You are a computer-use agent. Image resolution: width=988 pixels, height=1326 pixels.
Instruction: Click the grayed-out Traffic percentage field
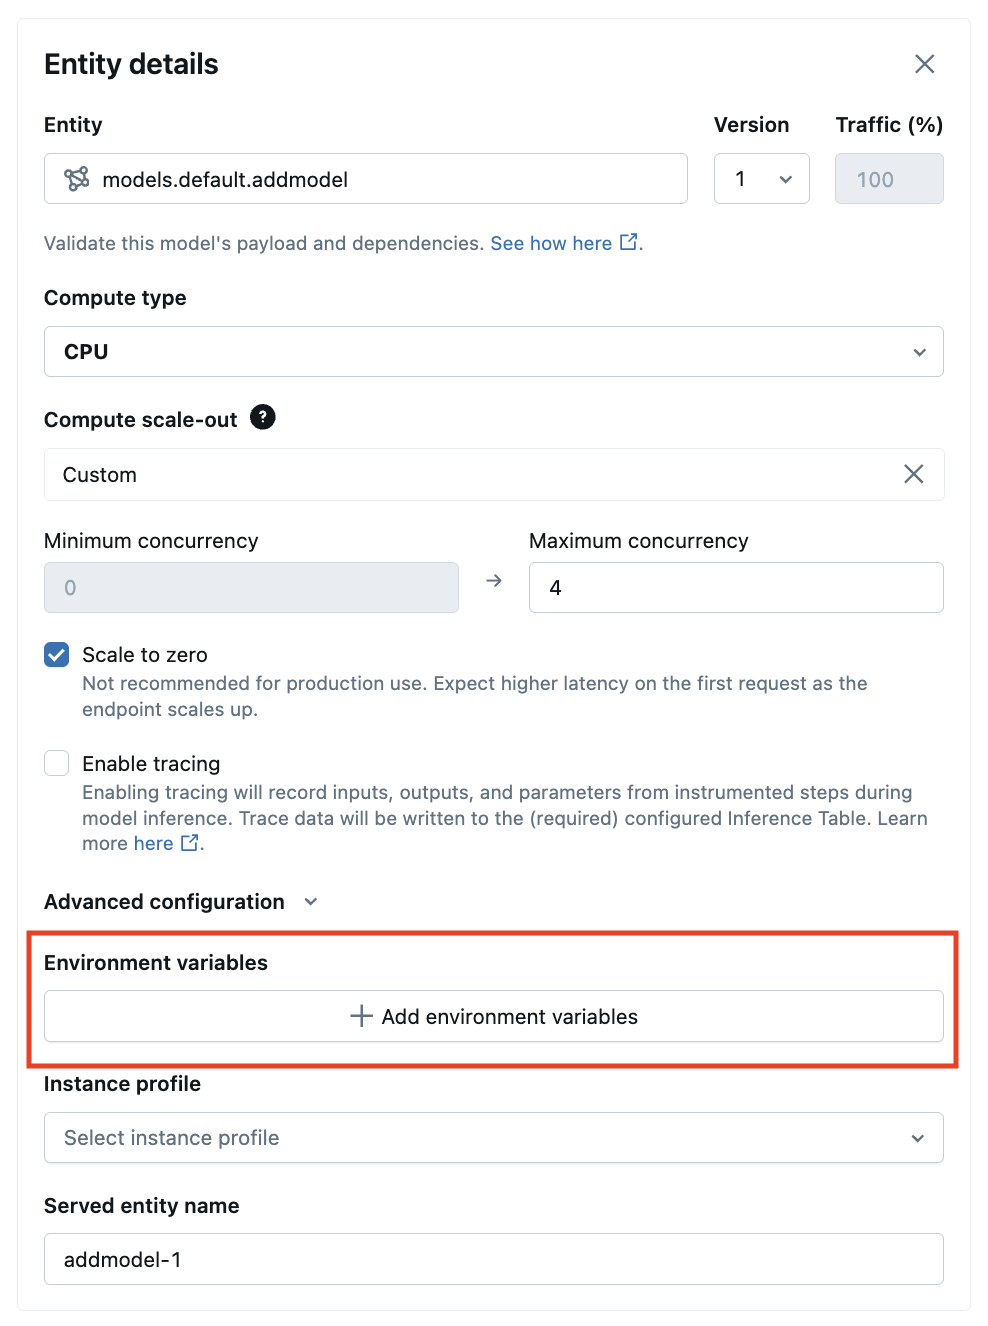888,179
